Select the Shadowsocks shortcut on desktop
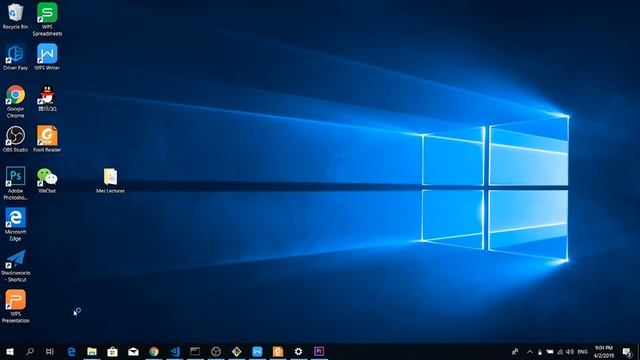This screenshot has width=640, height=360. point(16,266)
